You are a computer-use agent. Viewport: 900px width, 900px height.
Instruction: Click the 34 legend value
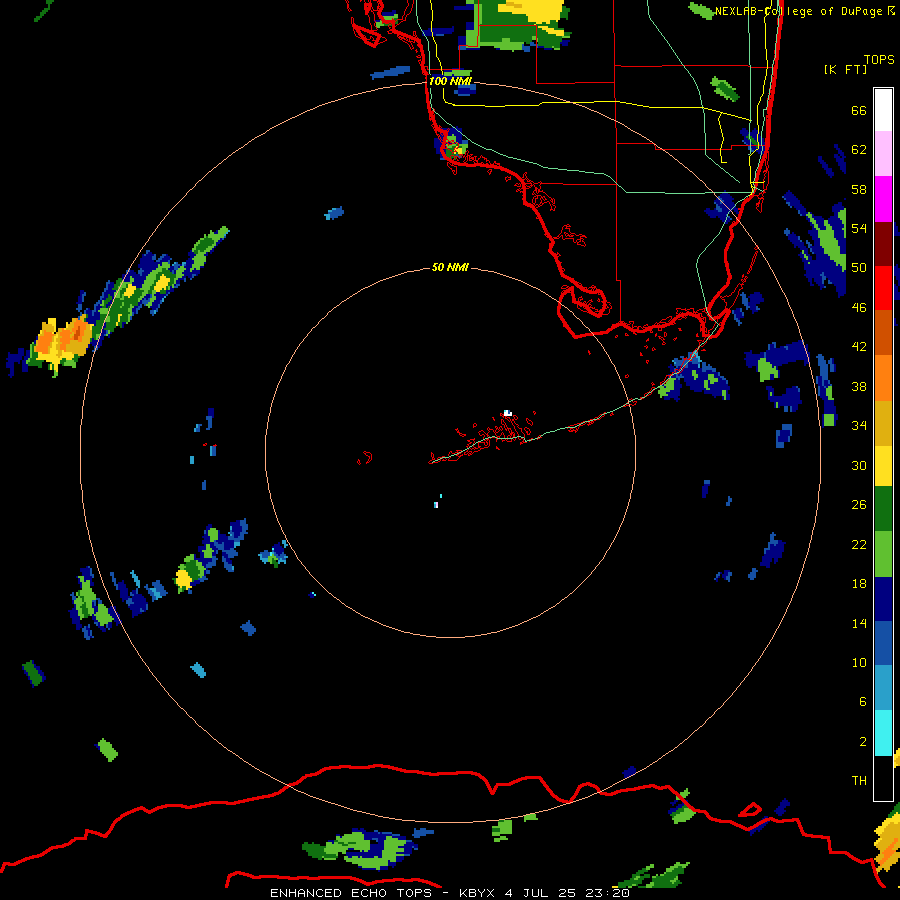(x=859, y=426)
